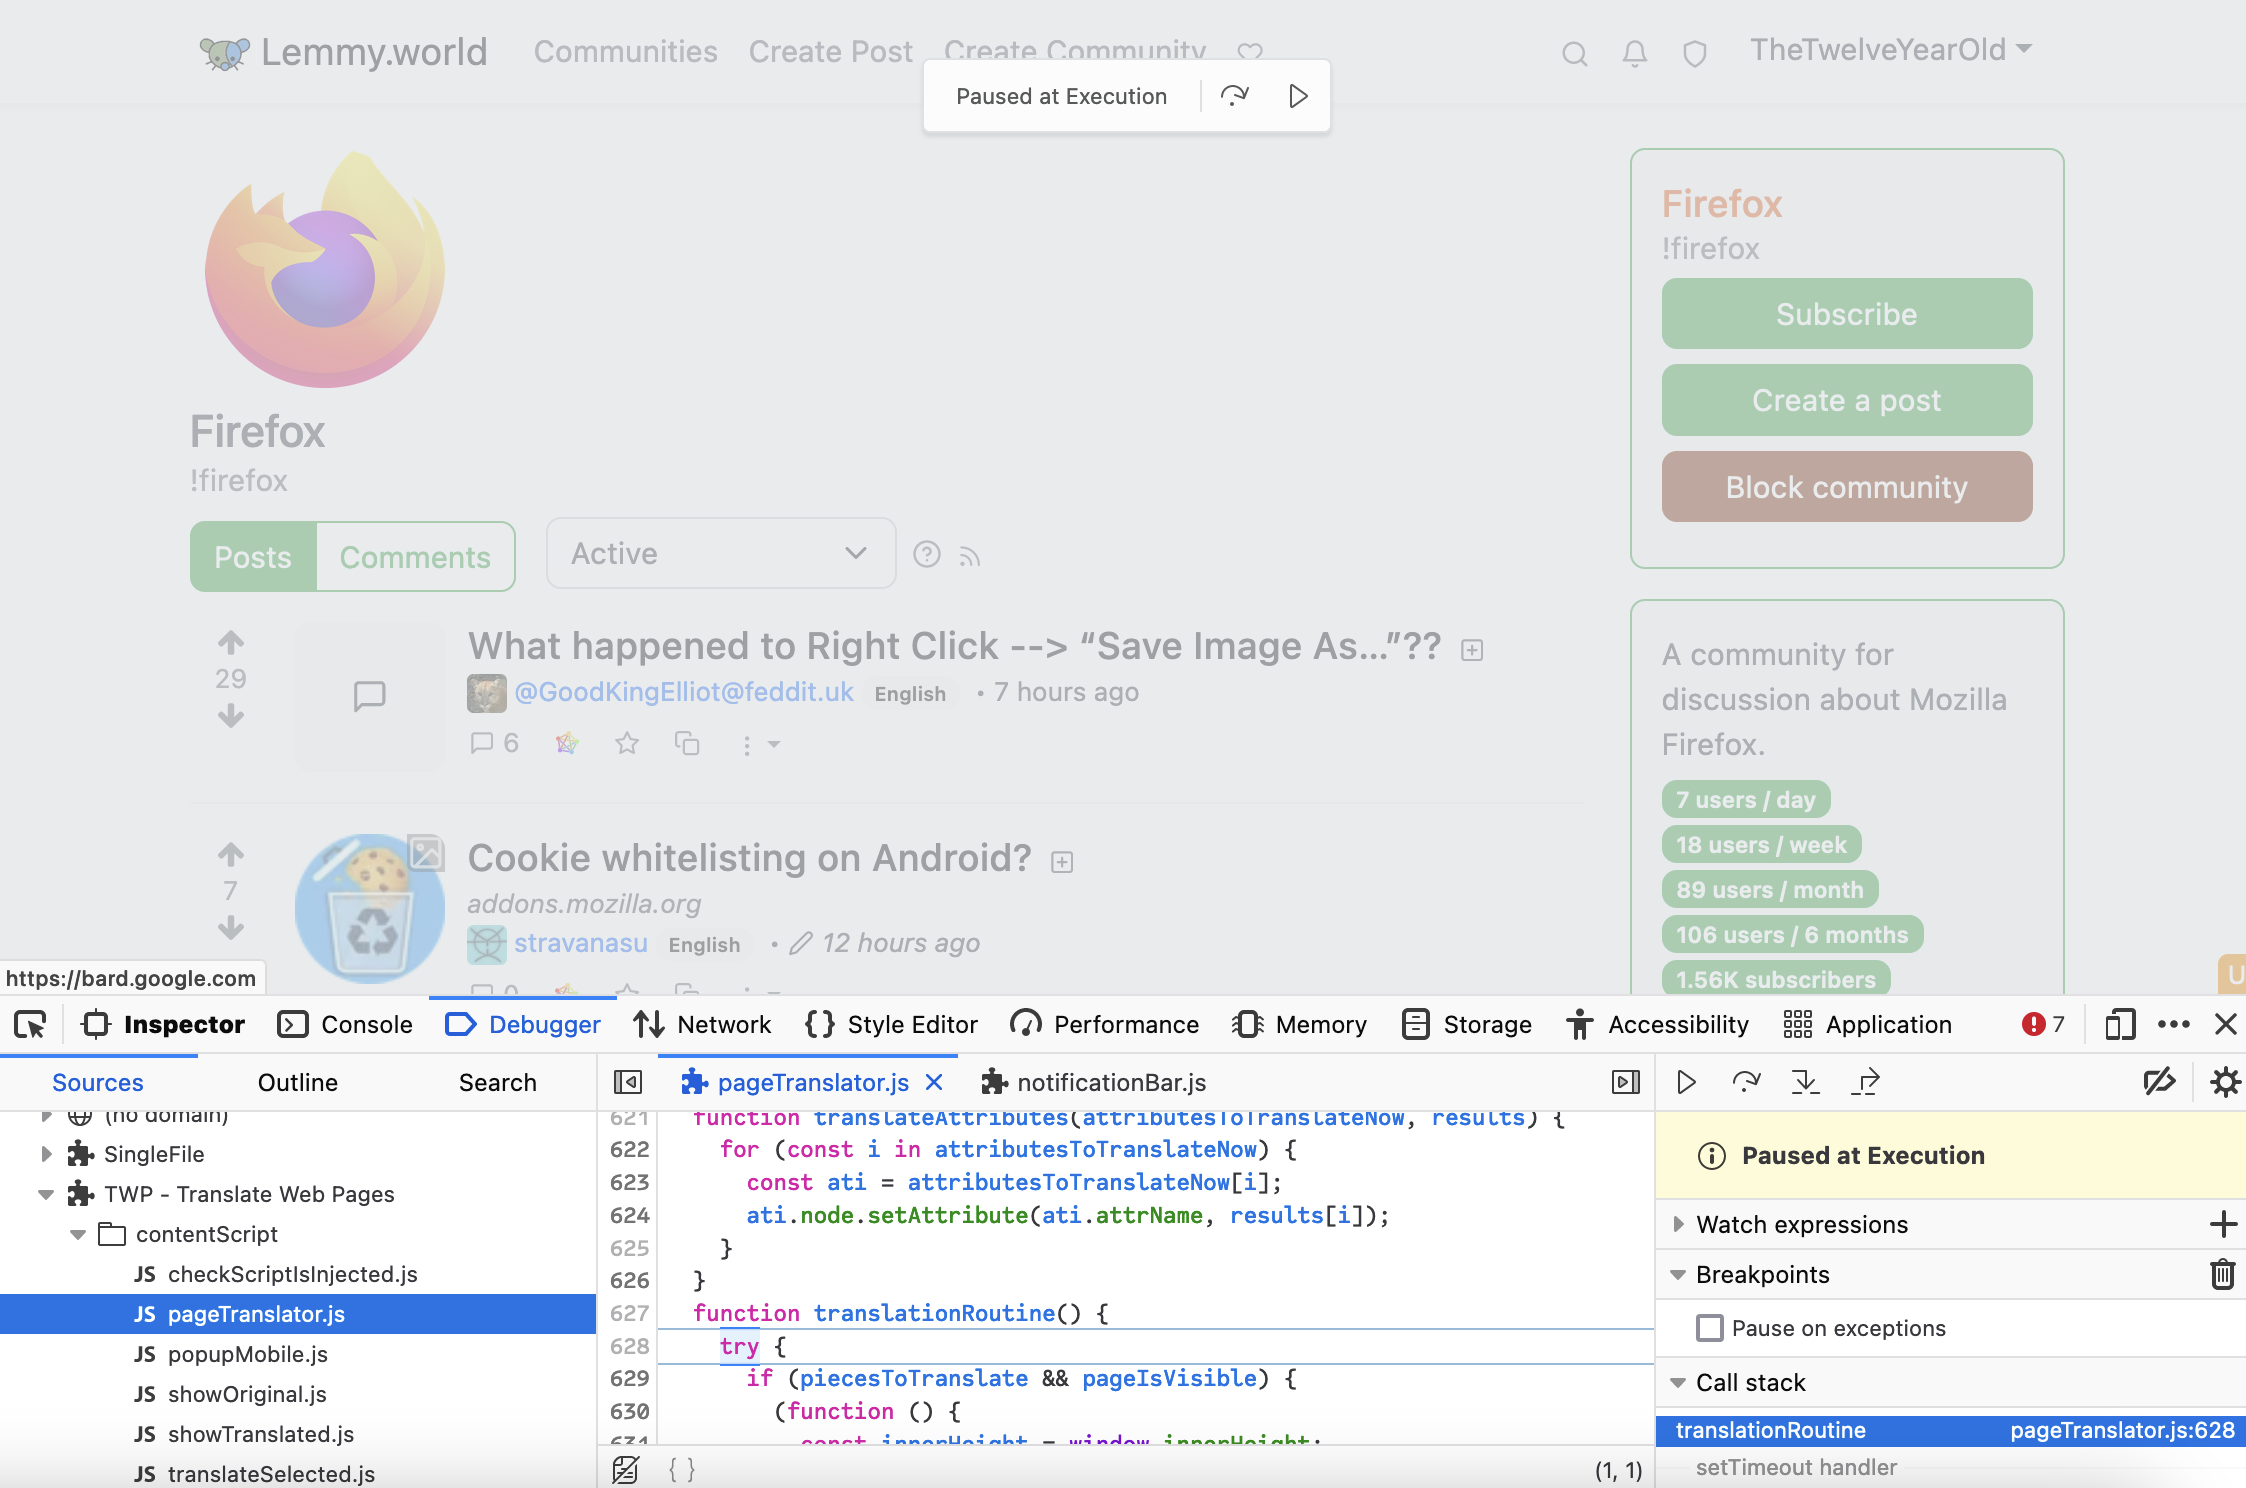This screenshot has height=1488, width=2246.
Task: Switch to the Search panel tab
Action: [x=498, y=1083]
